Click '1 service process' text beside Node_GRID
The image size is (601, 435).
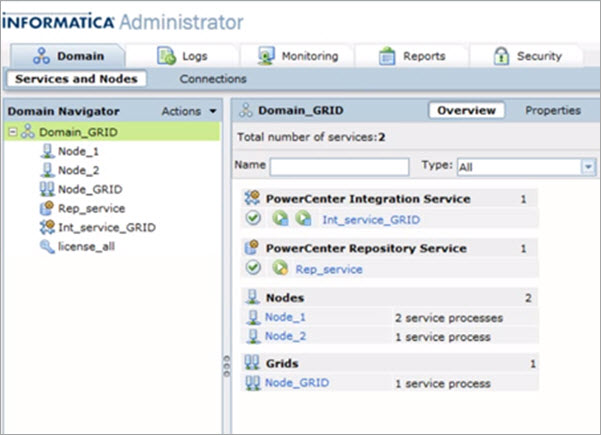pyautogui.click(x=443, y=384)
